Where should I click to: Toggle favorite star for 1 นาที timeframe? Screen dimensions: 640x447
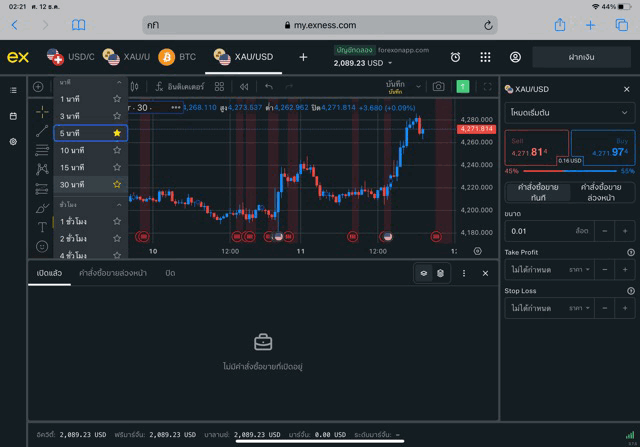(117, 99)
